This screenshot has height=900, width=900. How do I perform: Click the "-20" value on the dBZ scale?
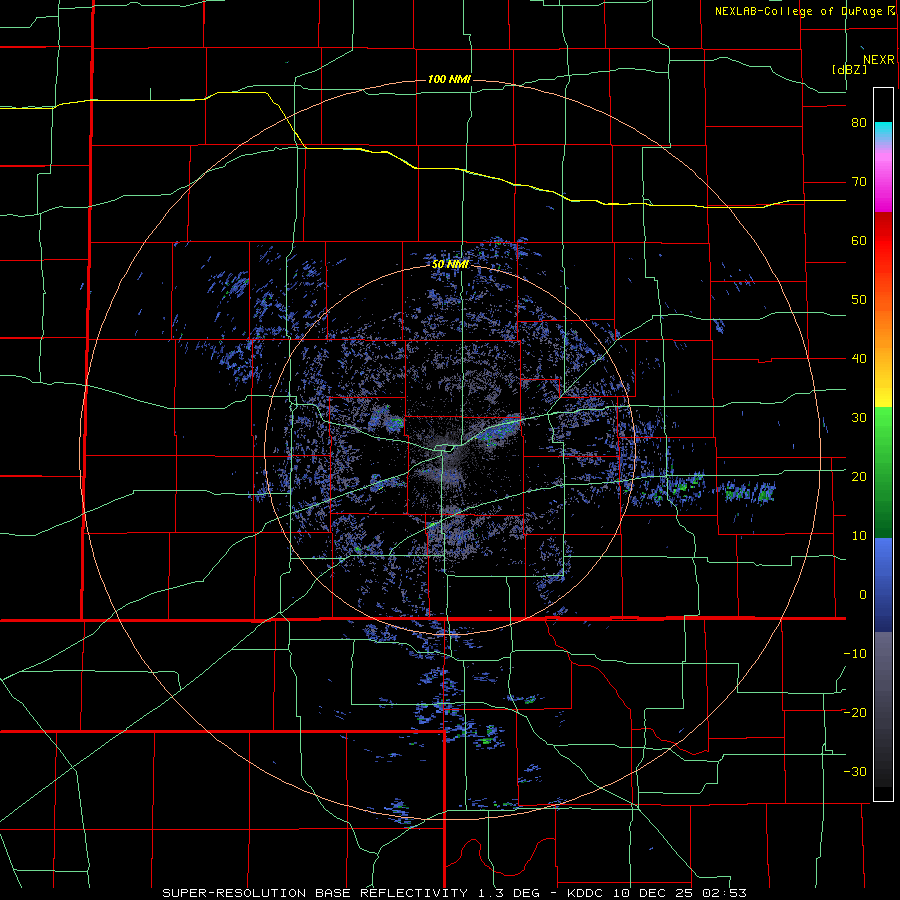(855, 712)
